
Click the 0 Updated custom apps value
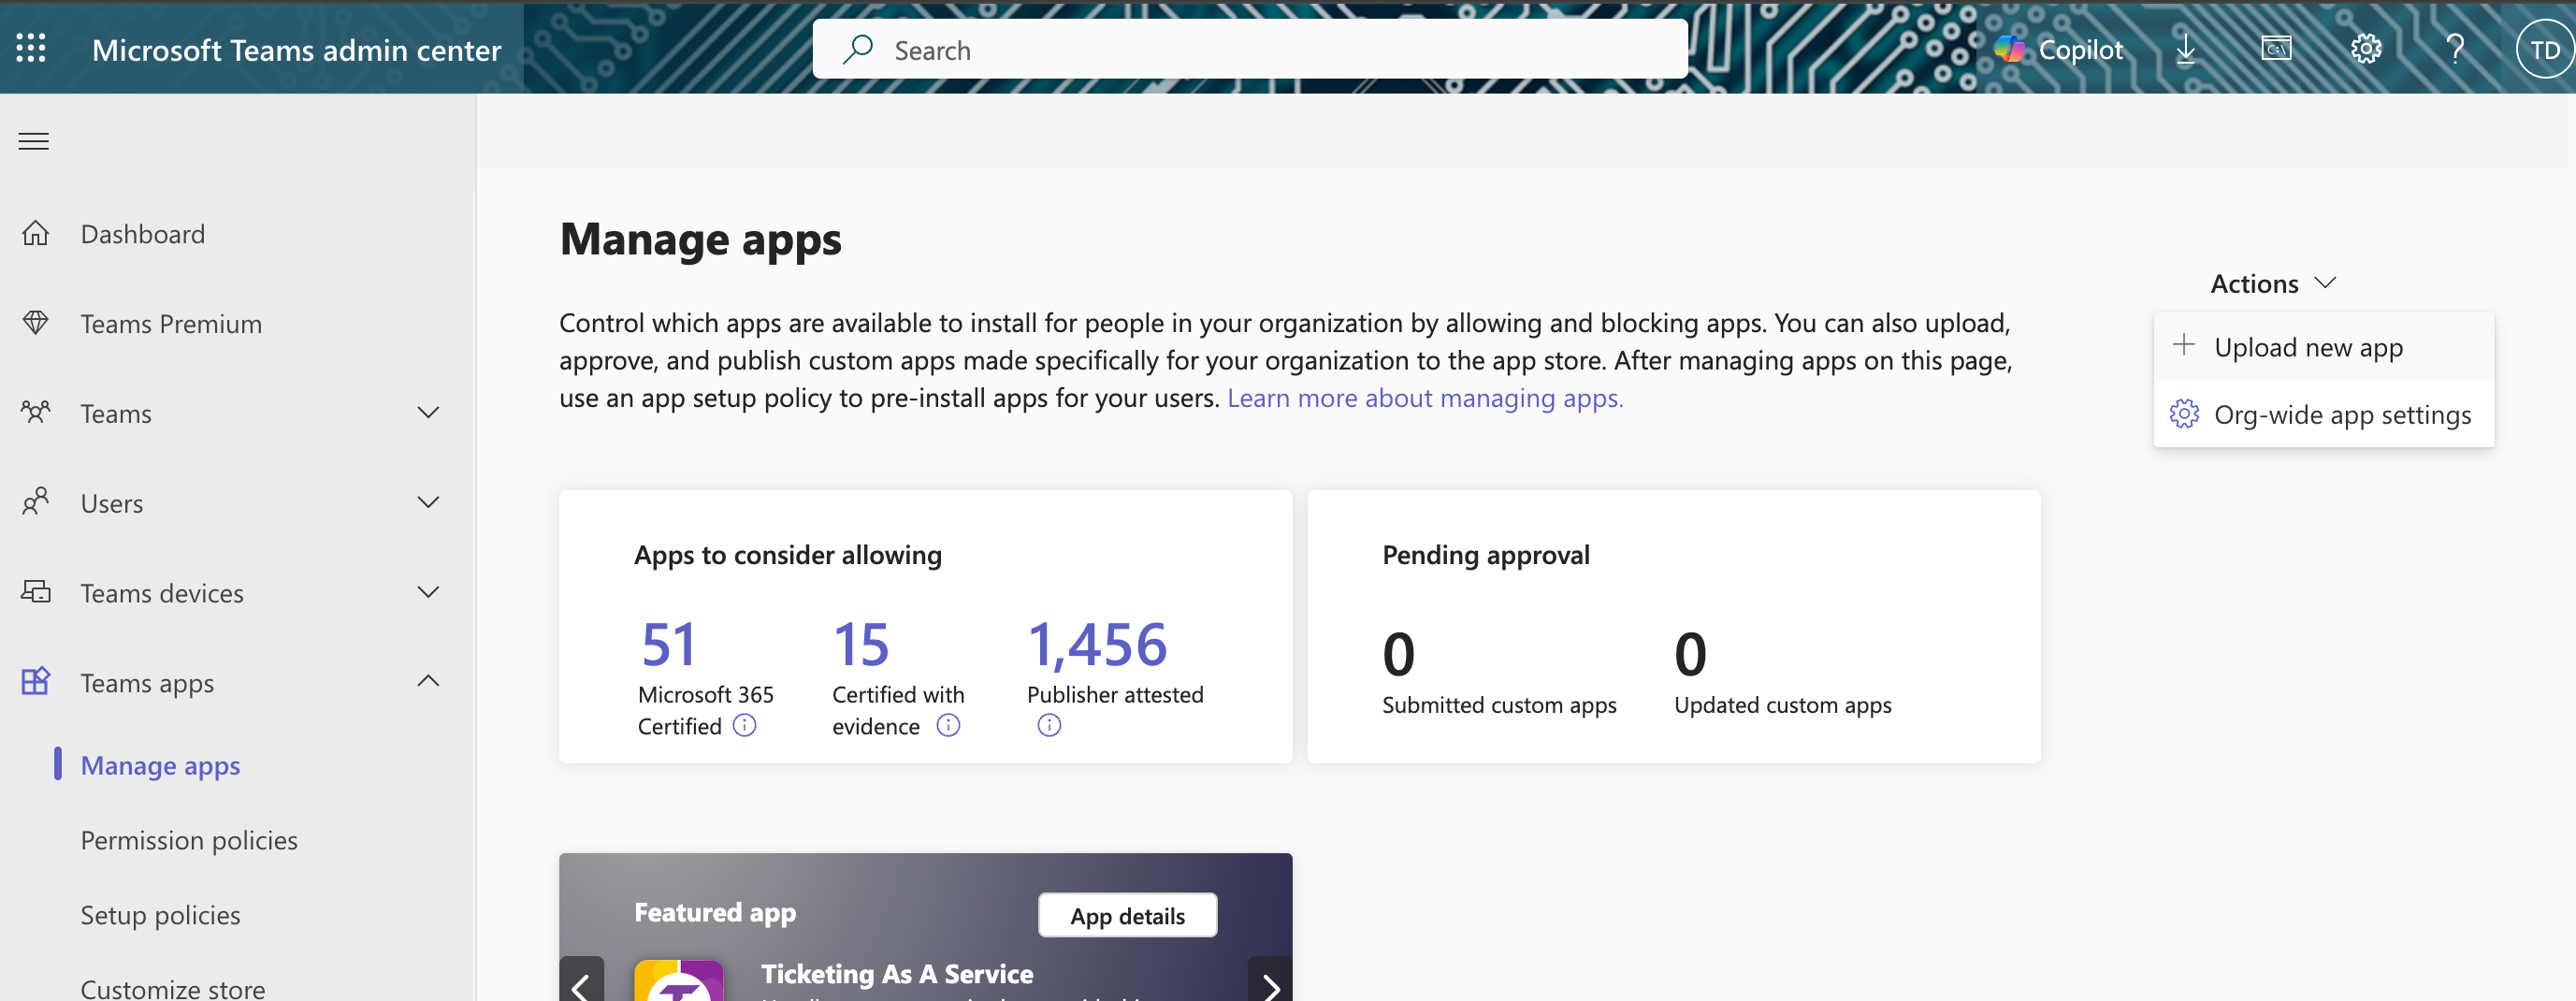point(1690,654)
